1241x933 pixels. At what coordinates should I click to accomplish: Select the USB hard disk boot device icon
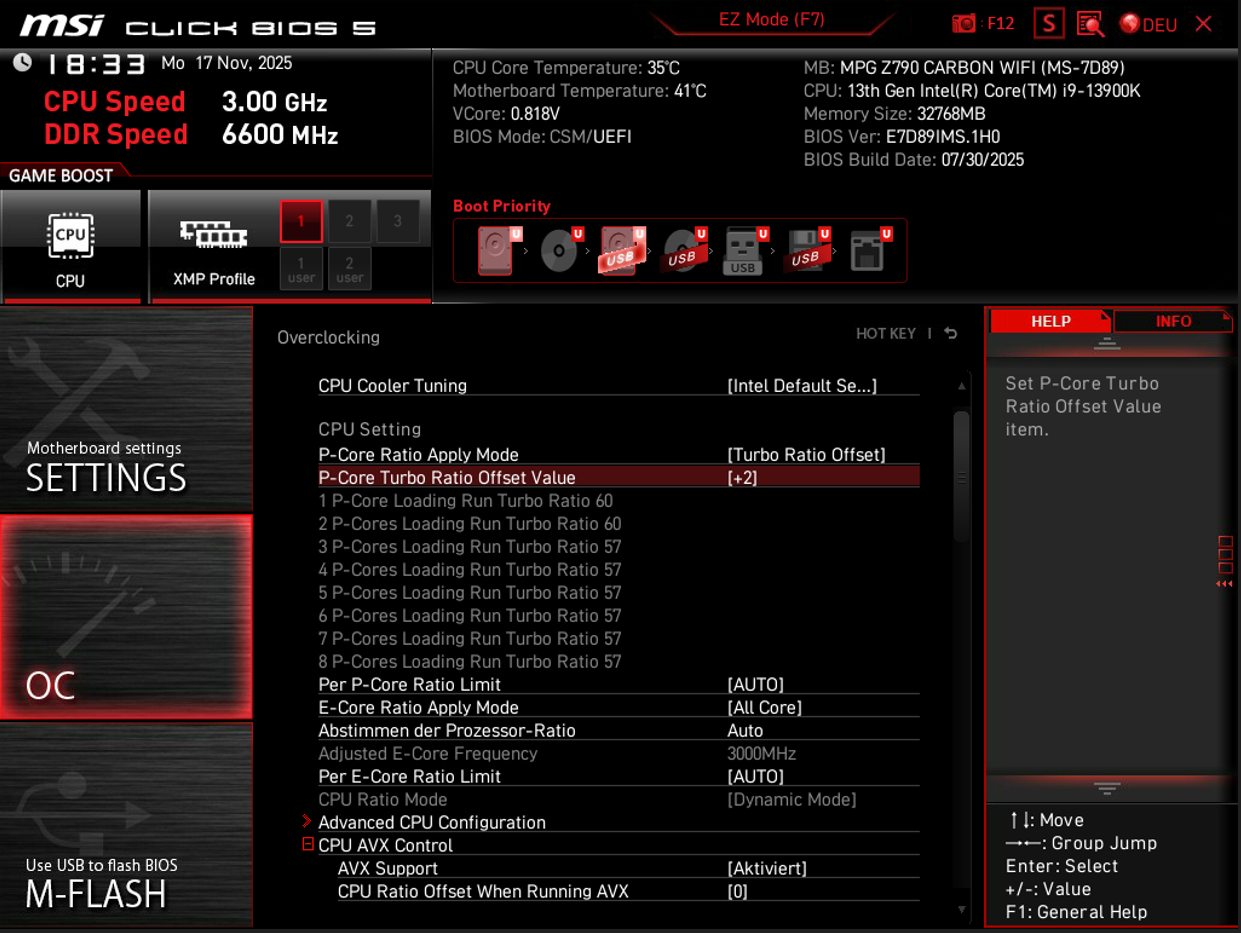[x=622, y=250]
